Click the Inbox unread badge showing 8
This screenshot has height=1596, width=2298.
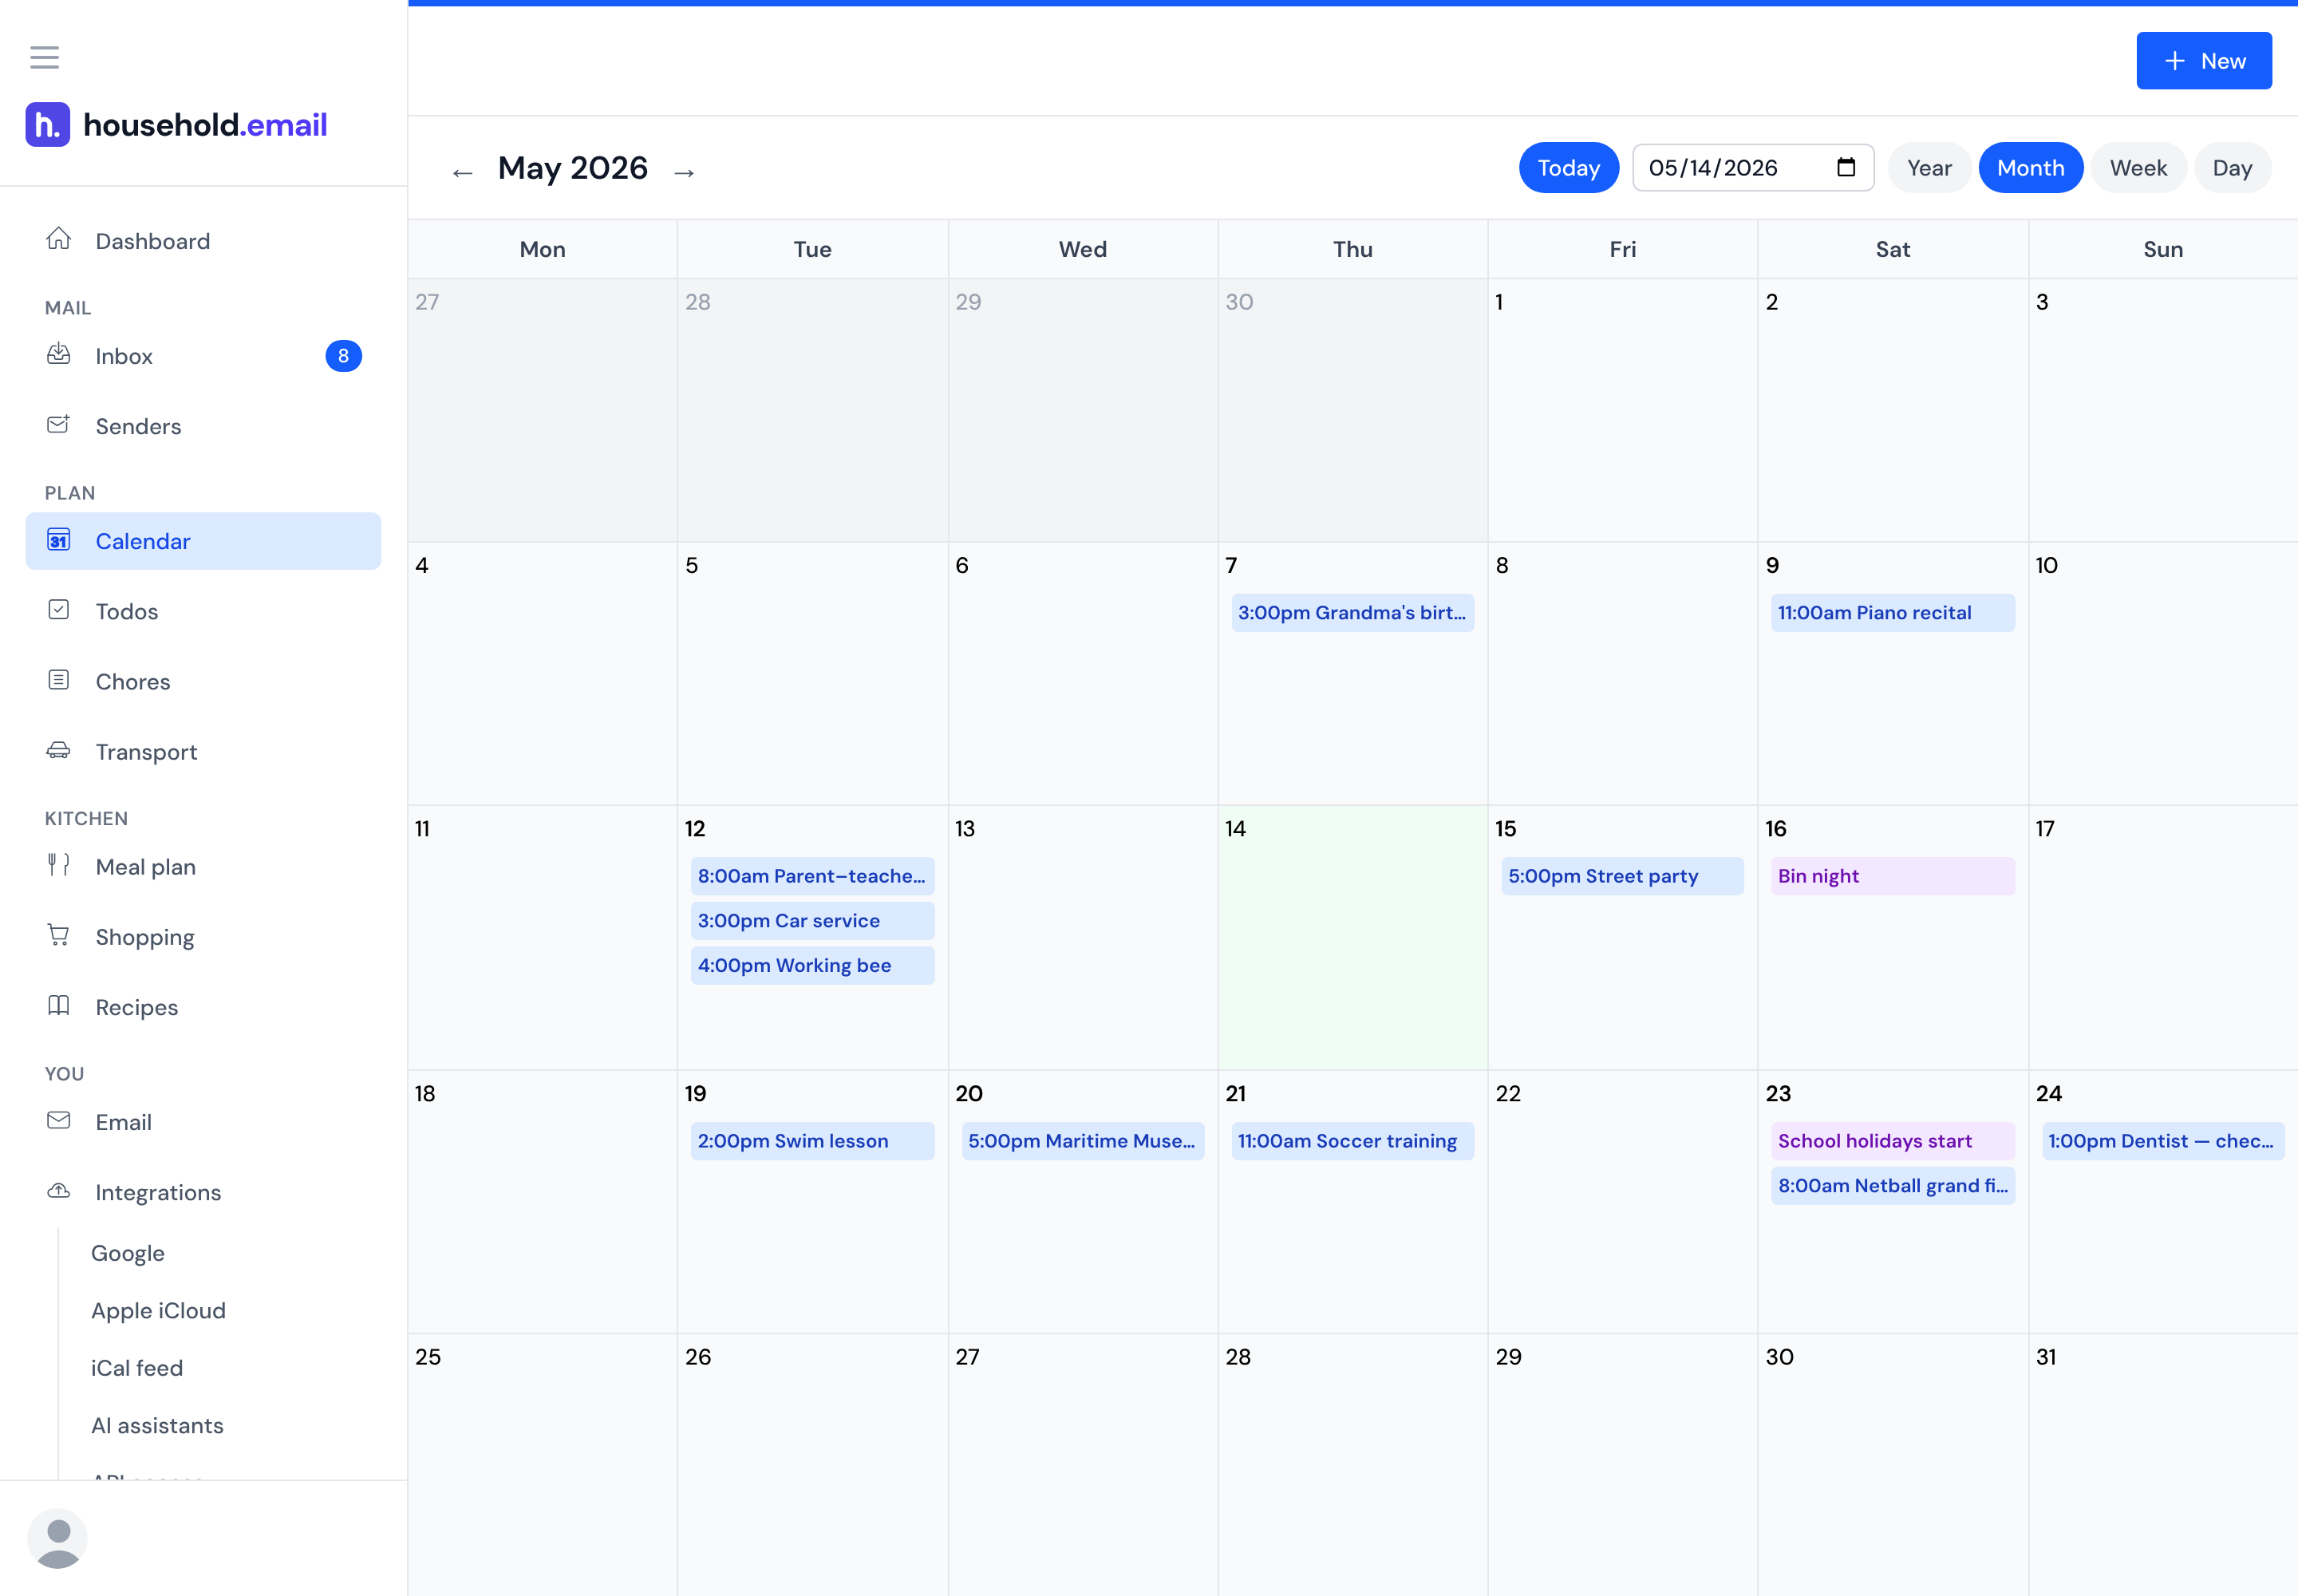pyautogui.click(x=343, y=356)
